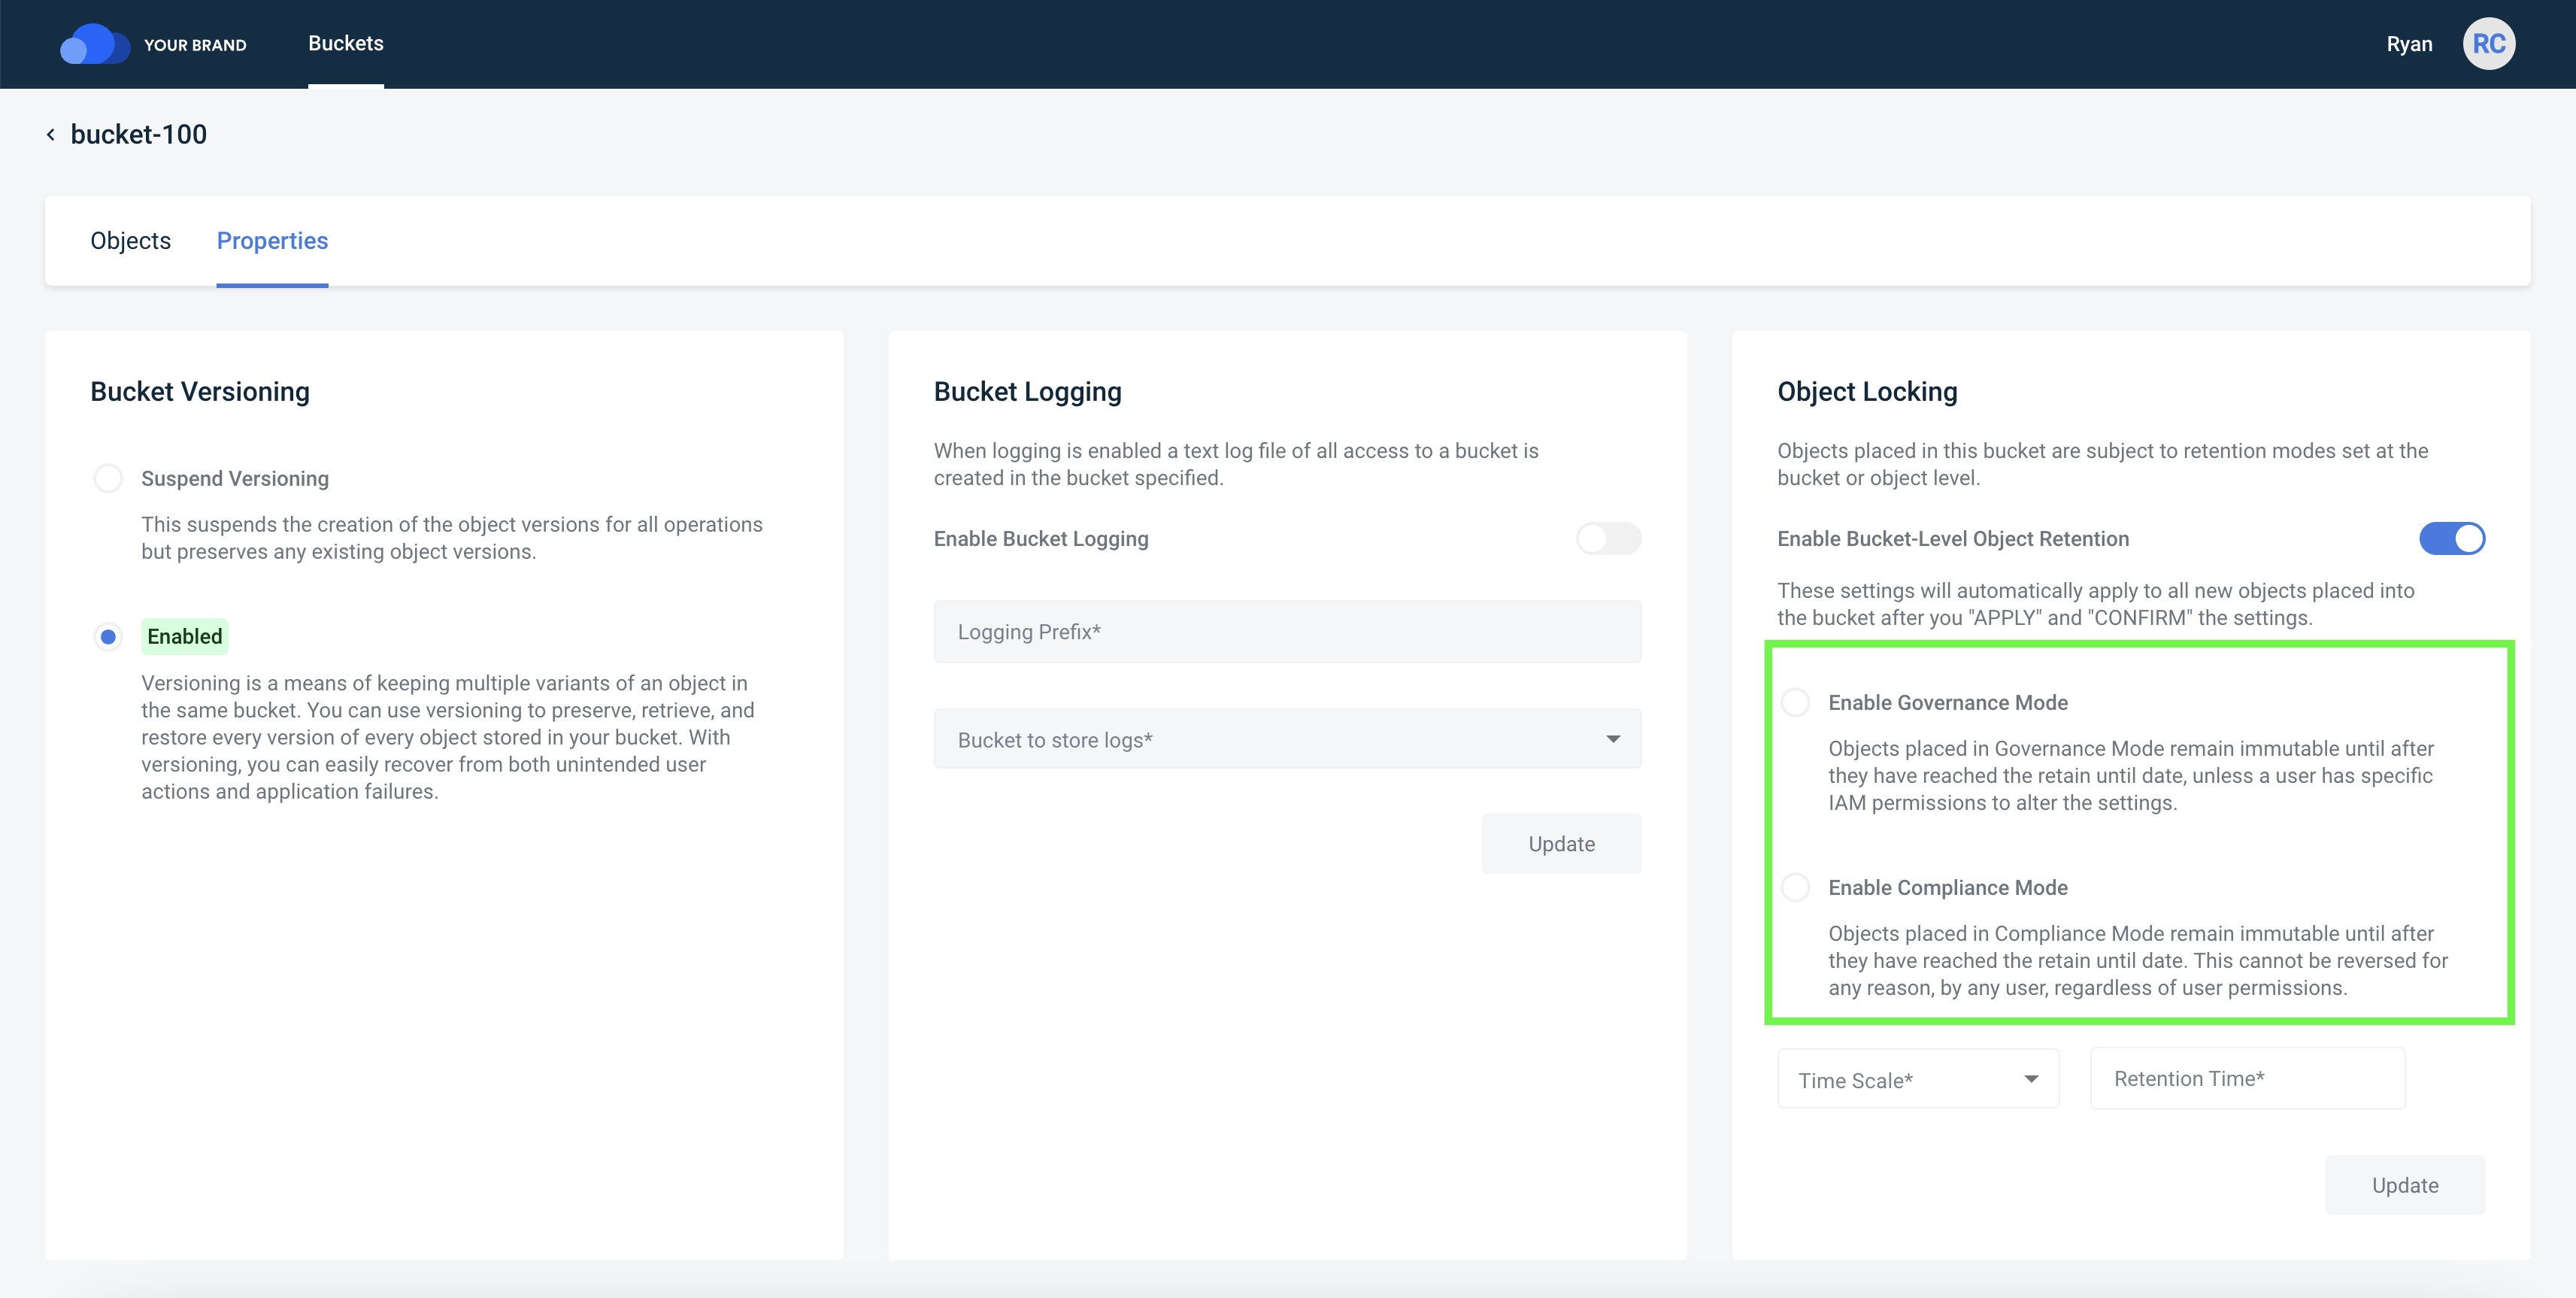2576x1298 pixels.
Task: Click the cloud brand logo icon
Action: [x=94, y=44]
